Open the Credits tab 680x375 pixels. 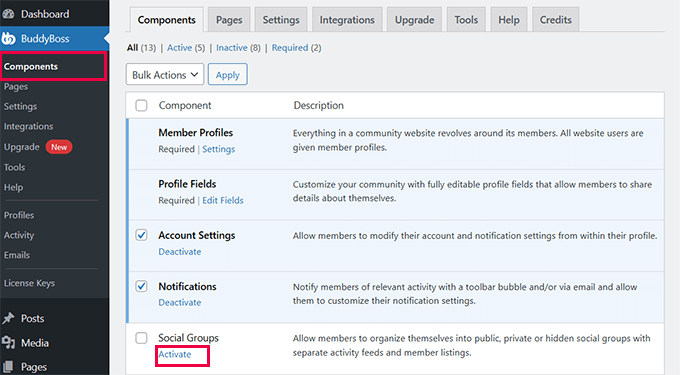point(556,20)
